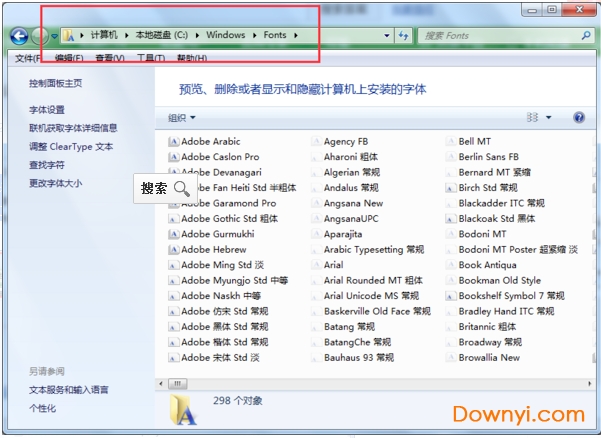Select the Angsana New font icon
The height and width of the screenshot is (438, 601).
point(316,203)
